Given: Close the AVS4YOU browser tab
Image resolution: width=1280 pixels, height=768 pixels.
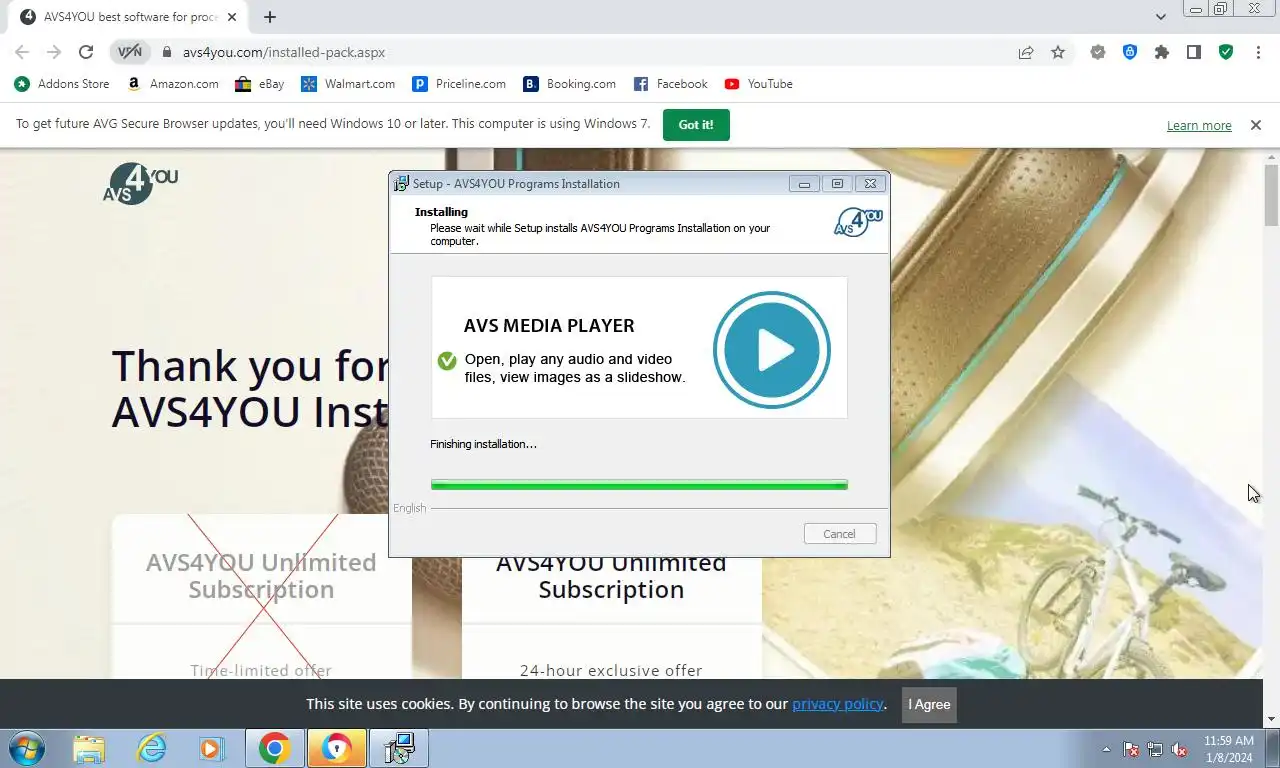Looking at the screenshot, I should pos(232,17).
